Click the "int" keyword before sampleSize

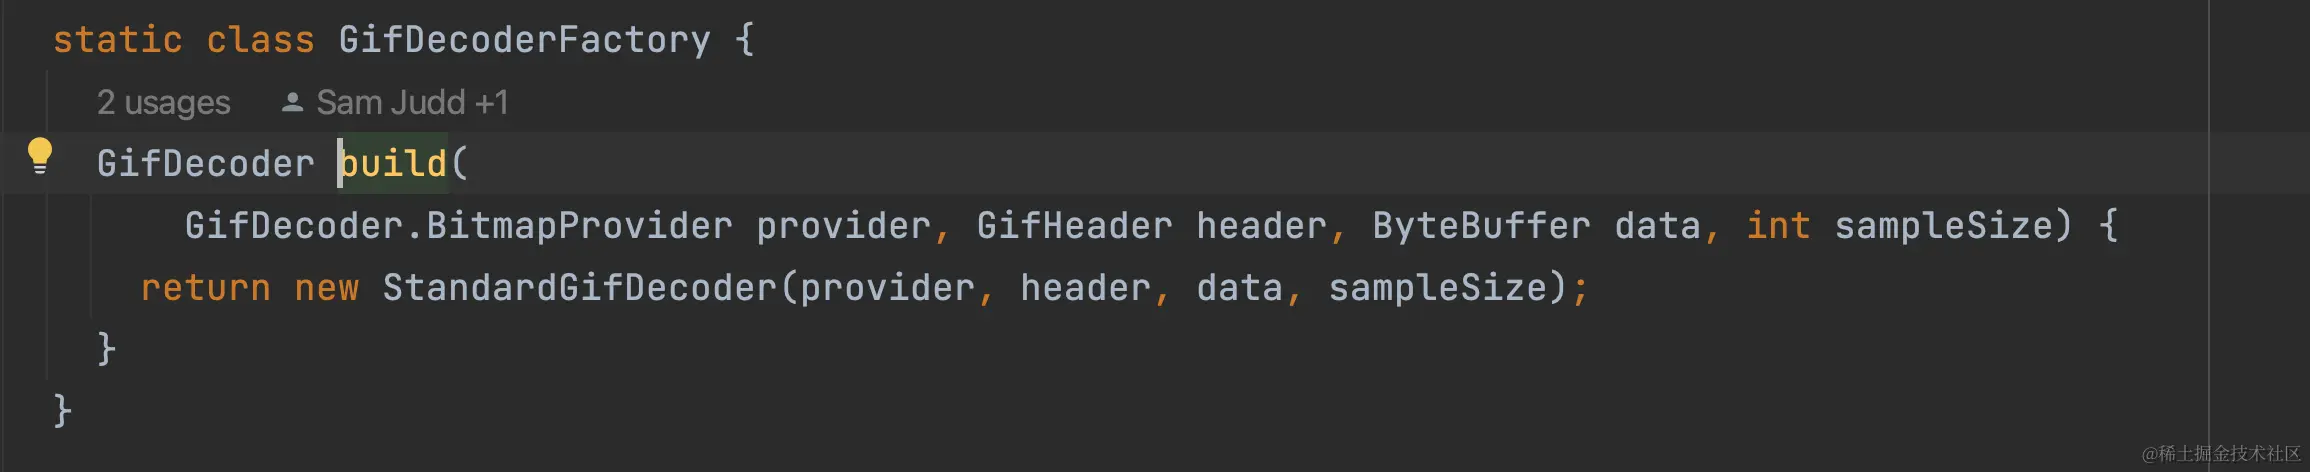[1778, 226]
